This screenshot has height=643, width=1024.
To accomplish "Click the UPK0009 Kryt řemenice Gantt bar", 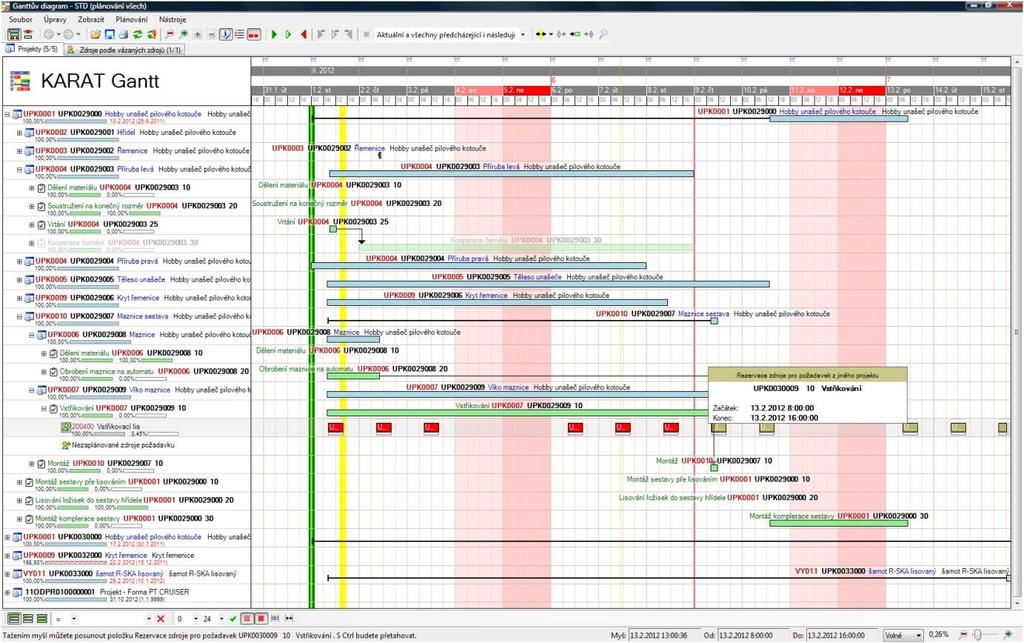I will tap(497, 302).
